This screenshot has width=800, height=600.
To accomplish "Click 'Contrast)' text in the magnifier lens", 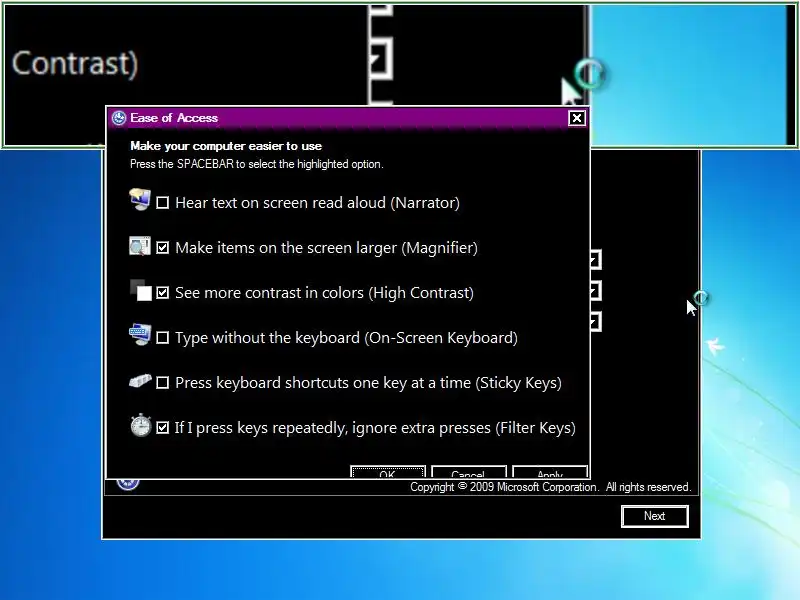I will tap(75, 64).
